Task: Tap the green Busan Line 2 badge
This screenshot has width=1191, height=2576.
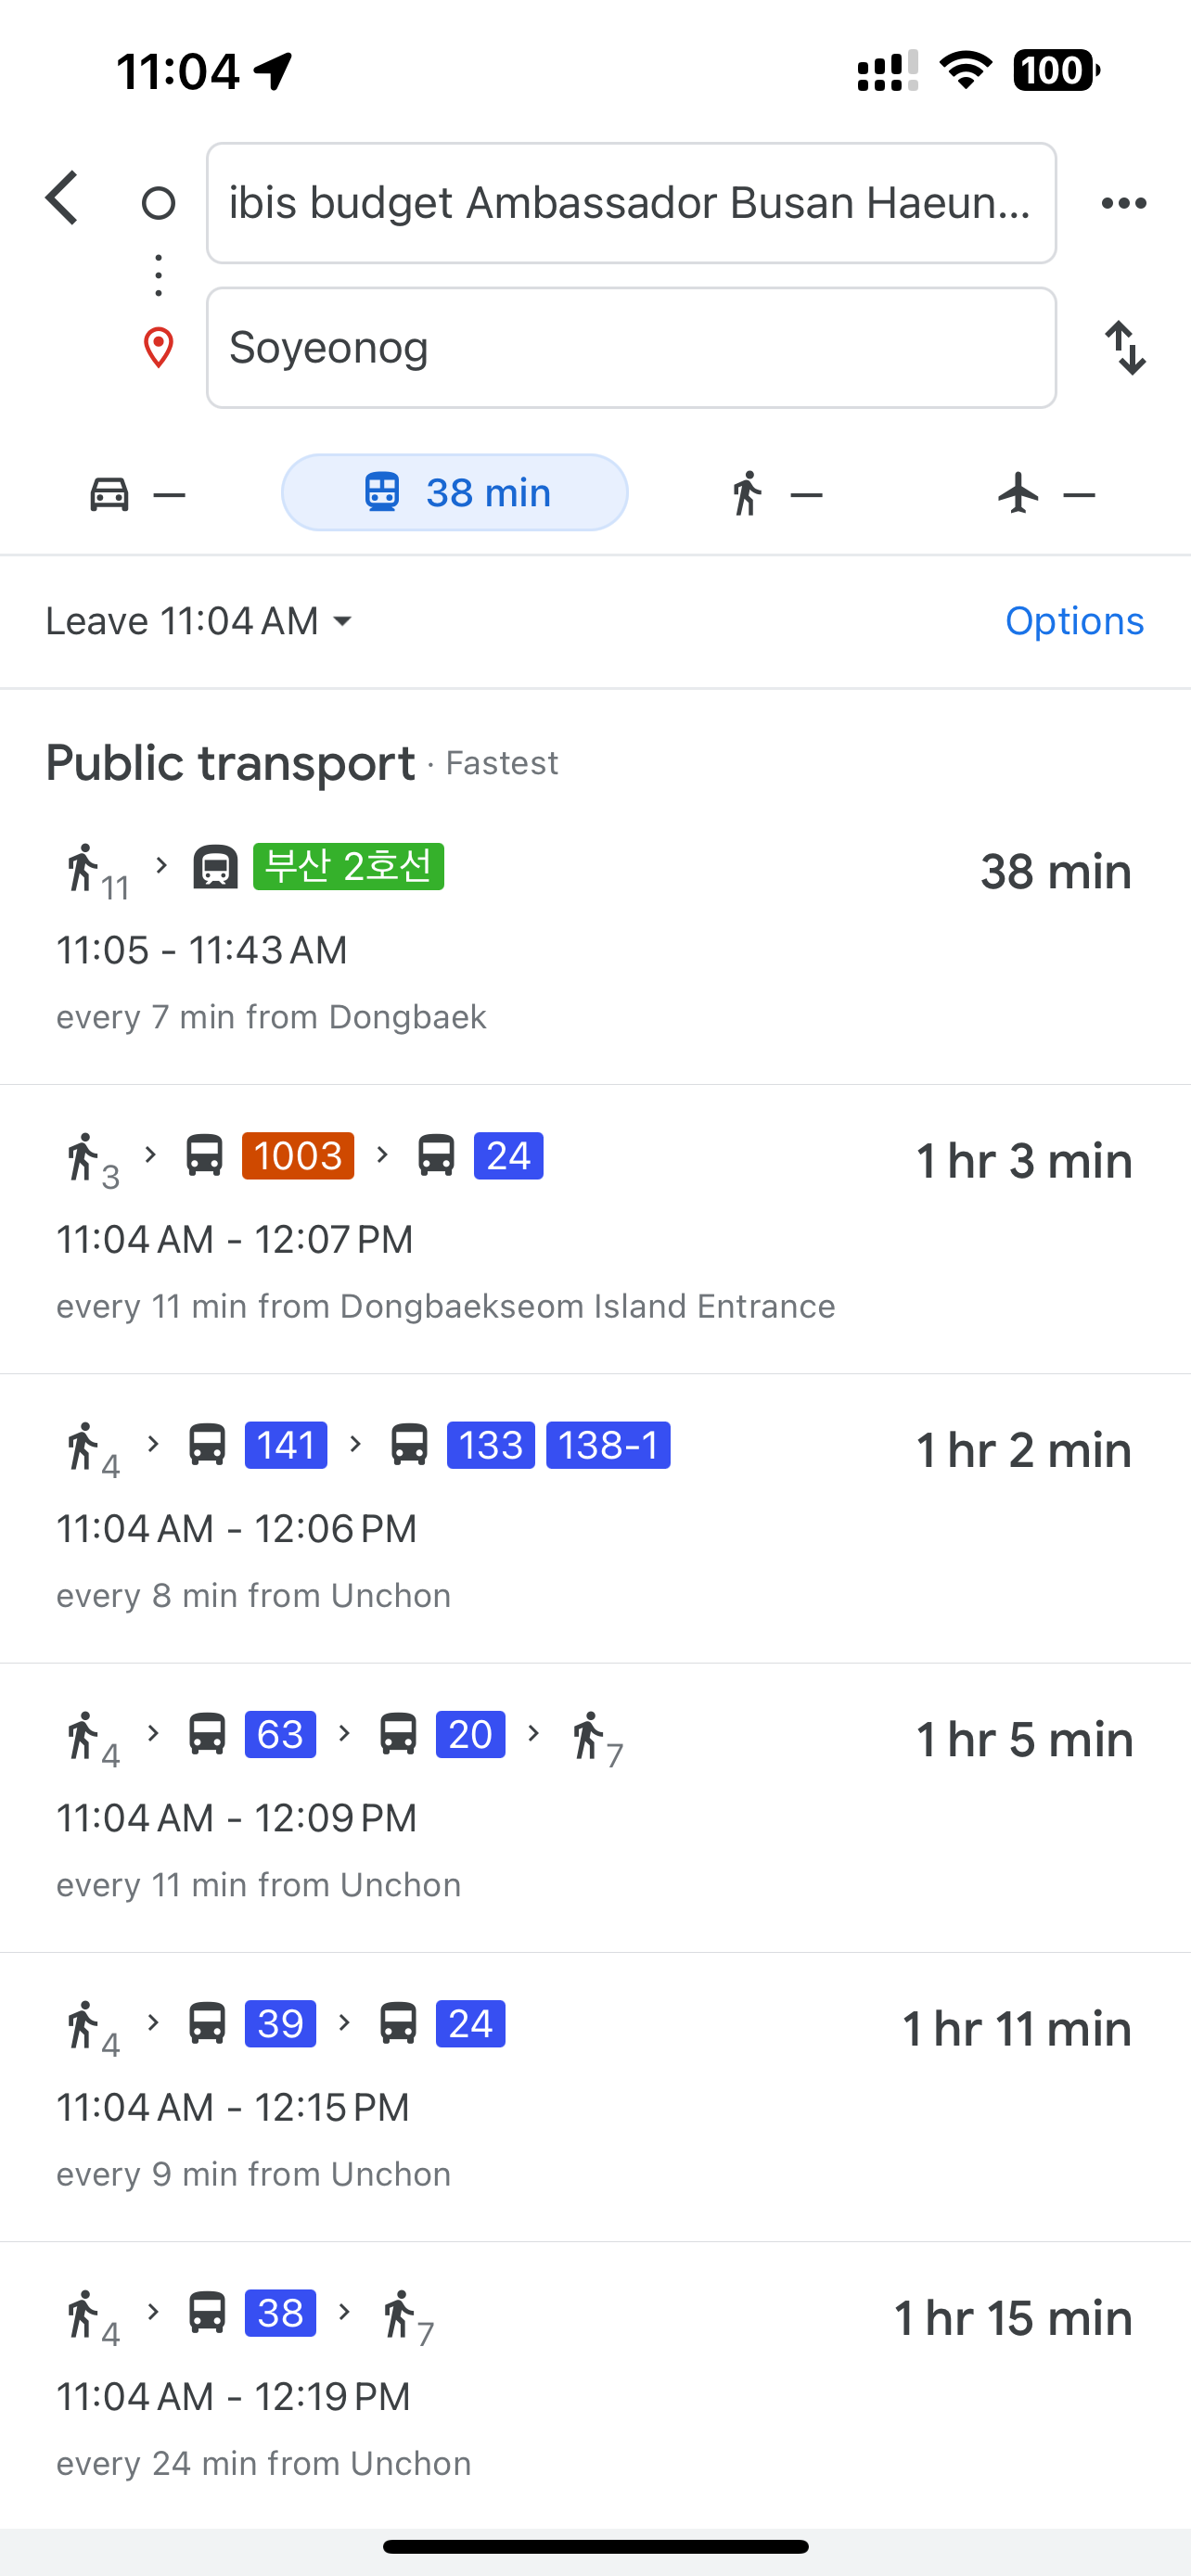Action: click(x=348, y=866)
